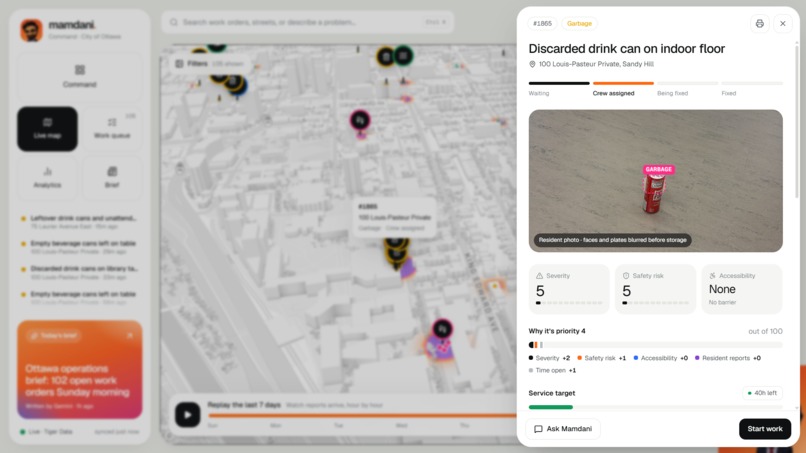Open the Discarded drink cans on library feed item
The height and width of the screenshot is (453, 806).
pyautogui.click(x=79, y=273)
